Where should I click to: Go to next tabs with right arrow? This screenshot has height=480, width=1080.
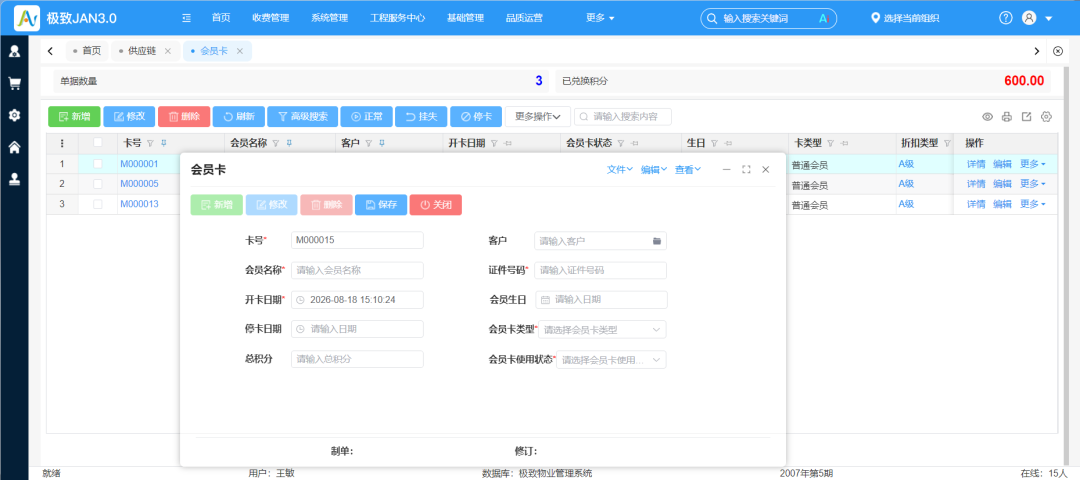[x=1037, y=51]
